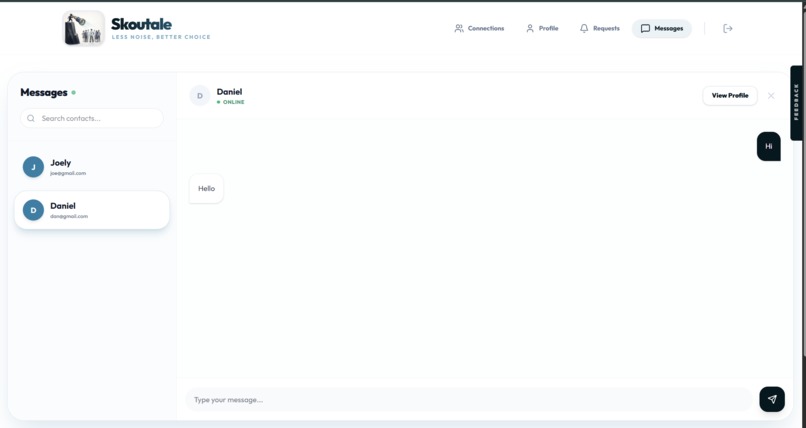This screenshot has width=806, height=428.
Task: Open the Connections page
Action: pos(479,28)
